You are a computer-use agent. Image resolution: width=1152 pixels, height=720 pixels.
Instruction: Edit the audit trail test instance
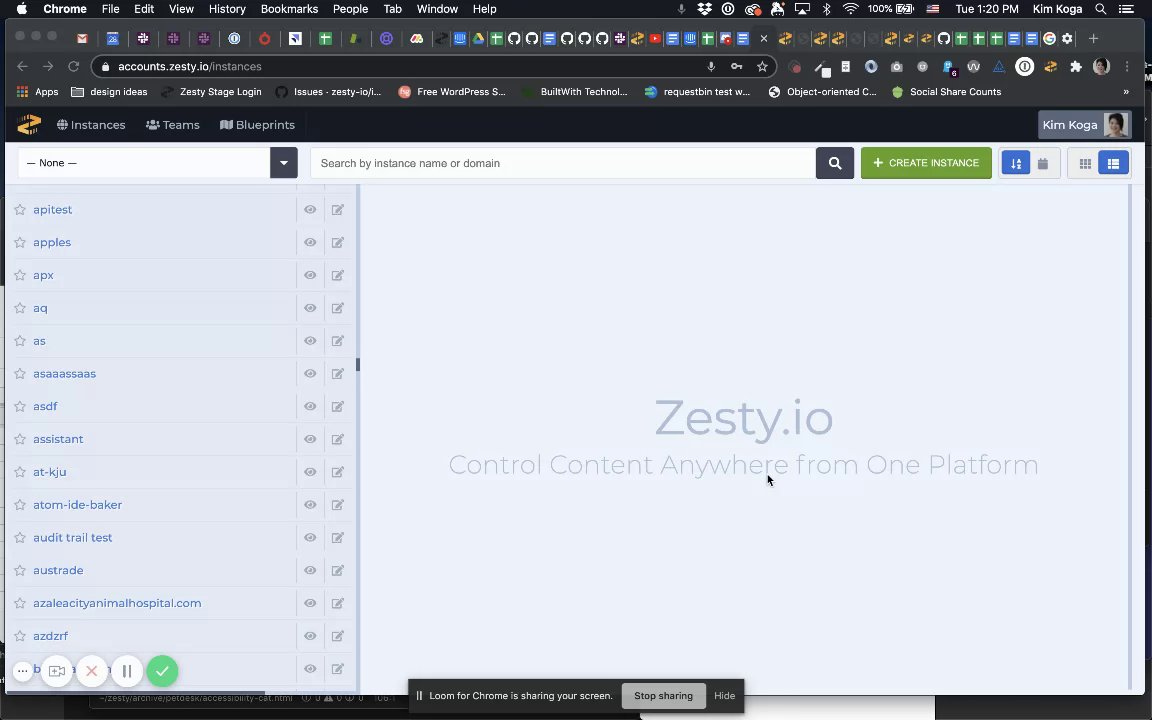(x=337, y=538)
